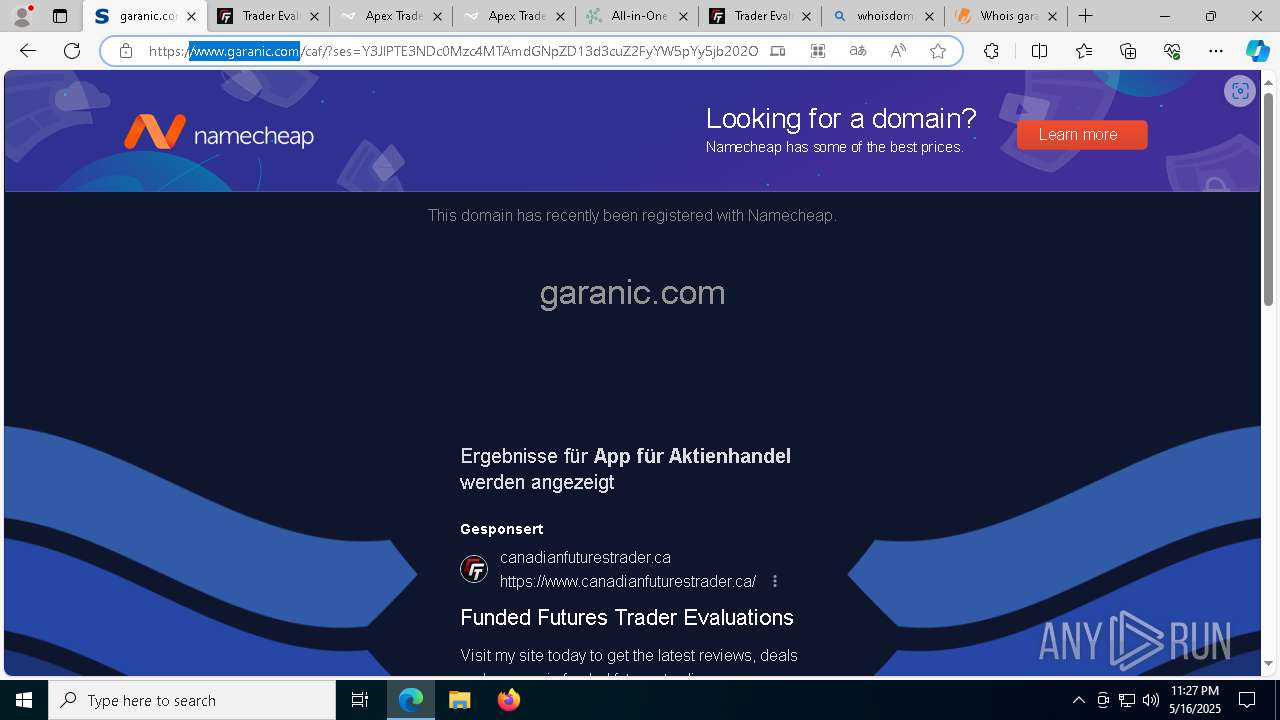Open a new browser tab

click(1086, 16)
